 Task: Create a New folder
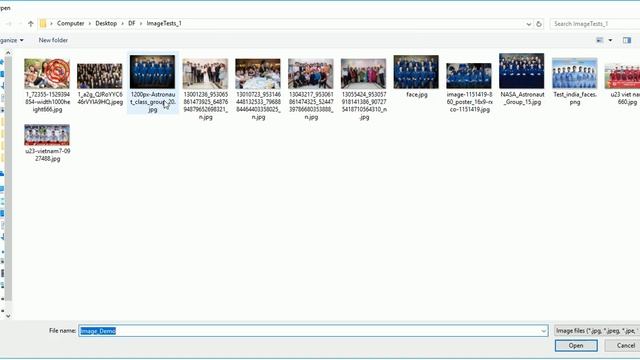pyautogui.click(x=53, y=40)
